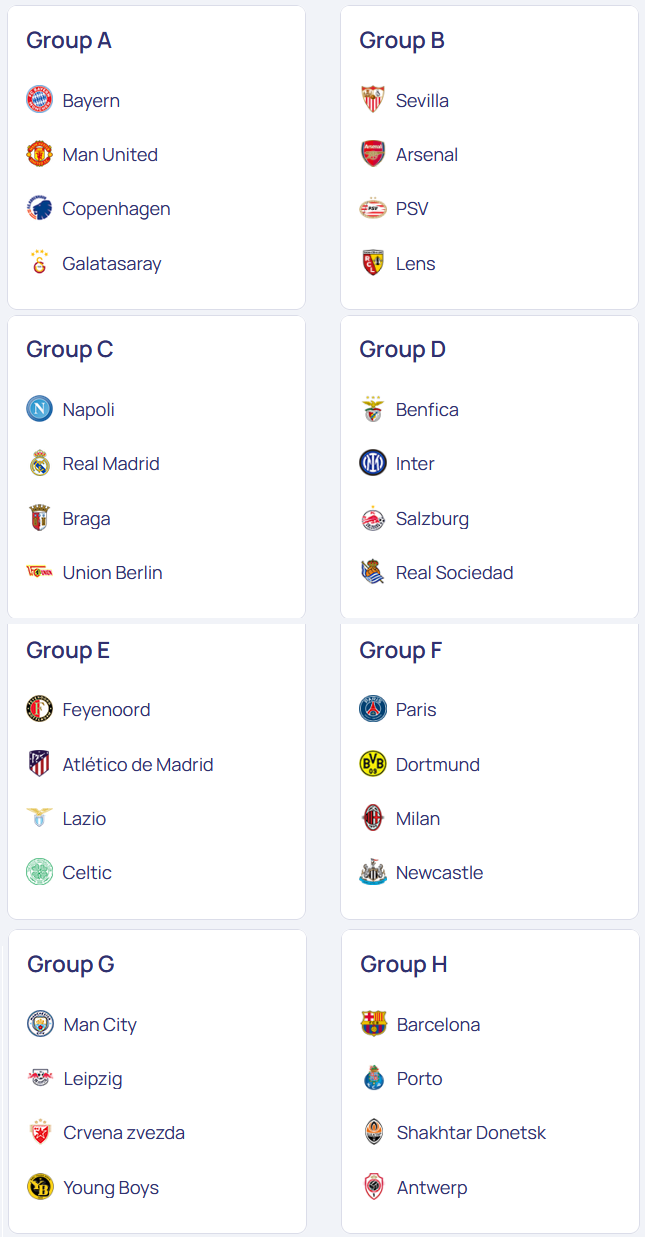Screen dimensions: 645x1238
Task: Click the Man United club crest
Action: coord(39,154)
